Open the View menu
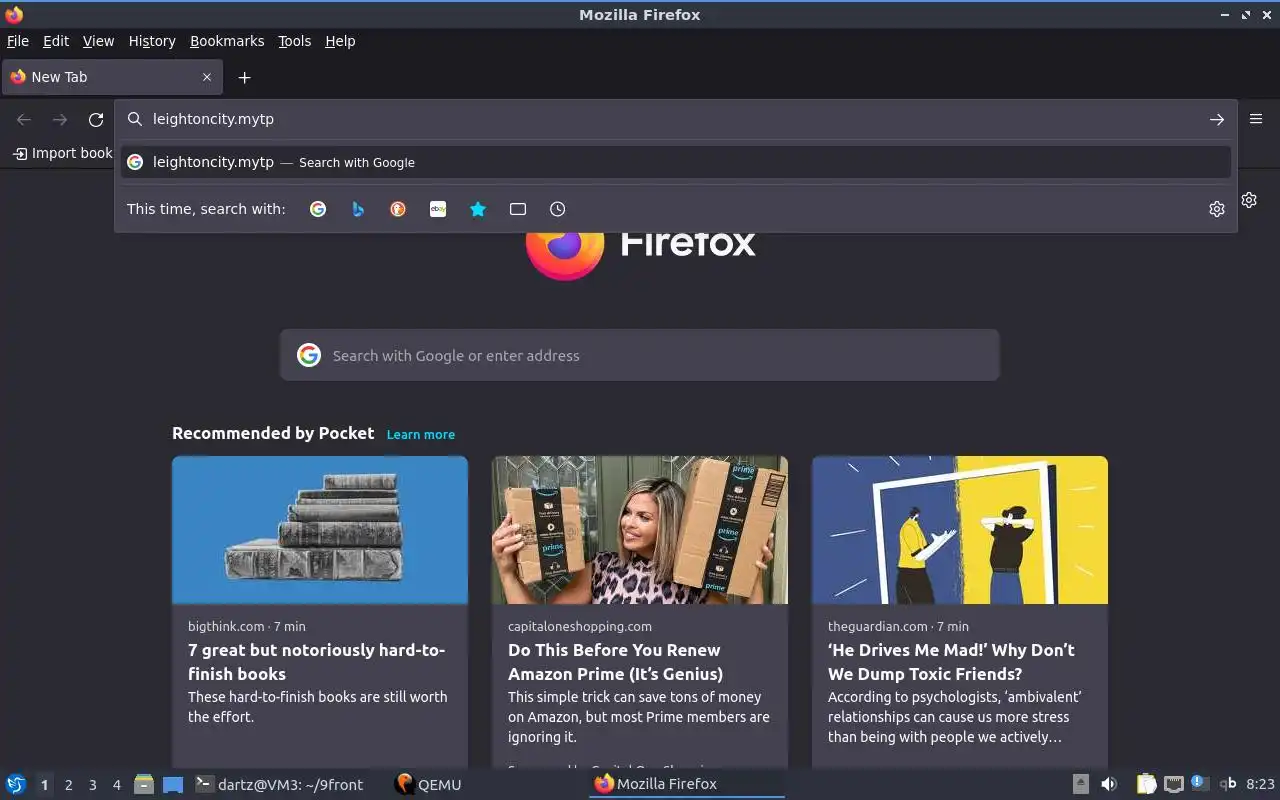Viewport: 1280px width, 800px height. click(x=98, y=41)
